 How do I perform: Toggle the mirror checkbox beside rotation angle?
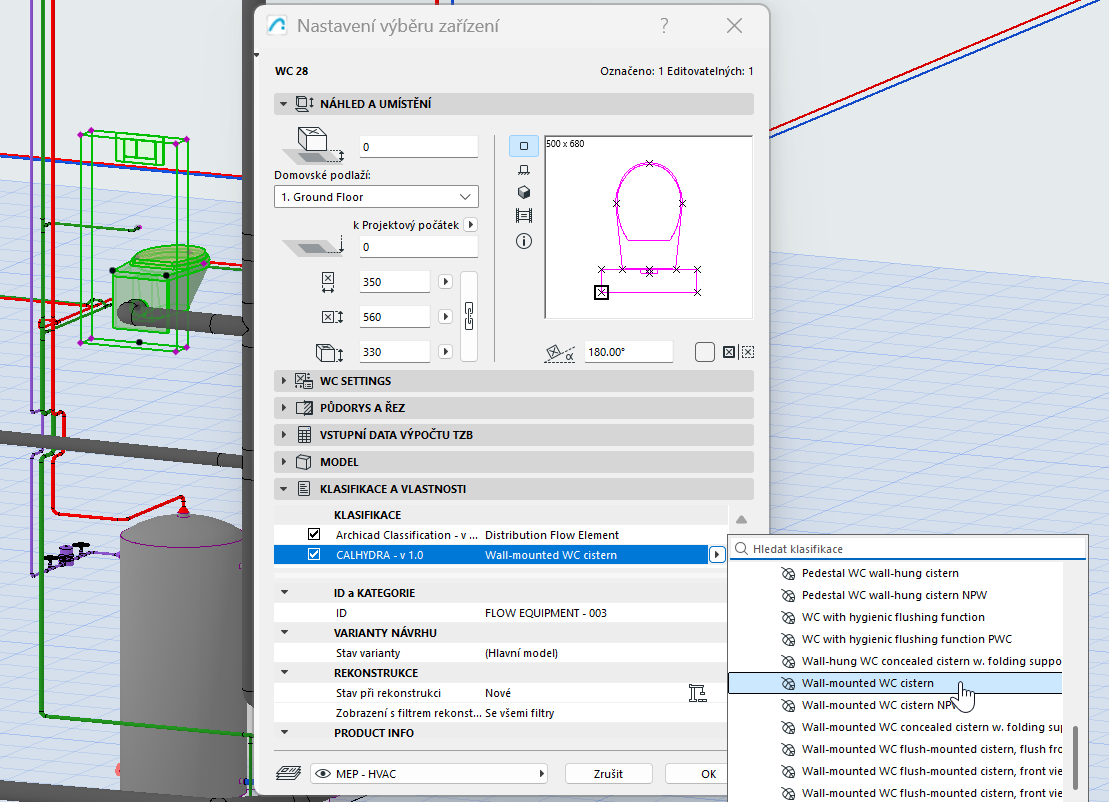[705, 352]
